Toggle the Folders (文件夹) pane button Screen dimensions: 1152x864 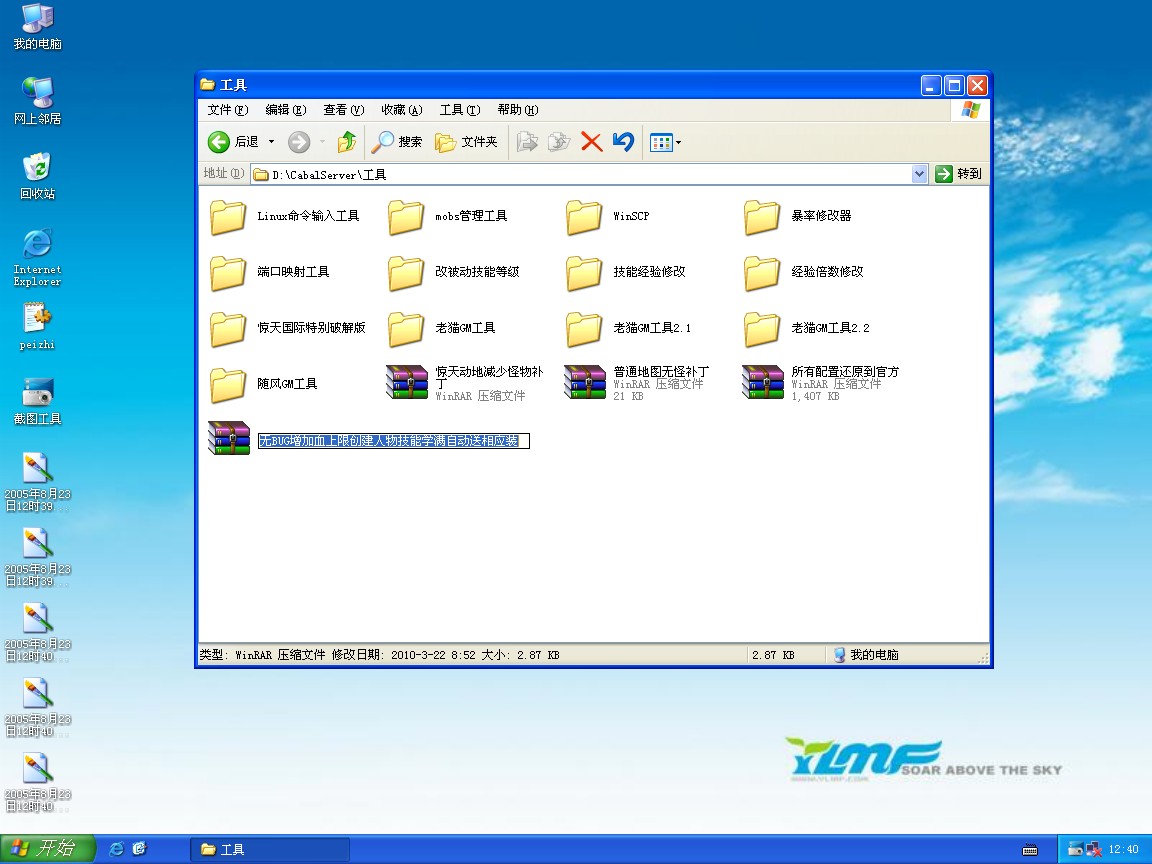coord(466,142)
